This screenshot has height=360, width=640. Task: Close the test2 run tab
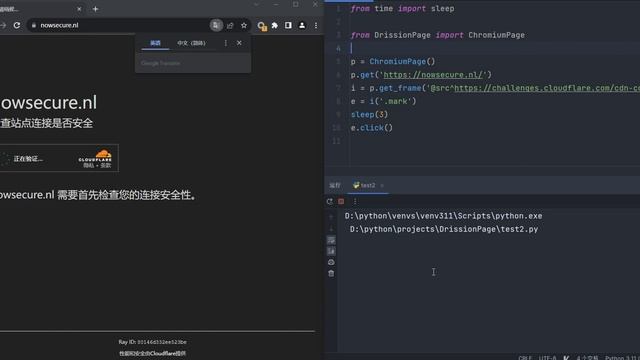coord(382,186)
